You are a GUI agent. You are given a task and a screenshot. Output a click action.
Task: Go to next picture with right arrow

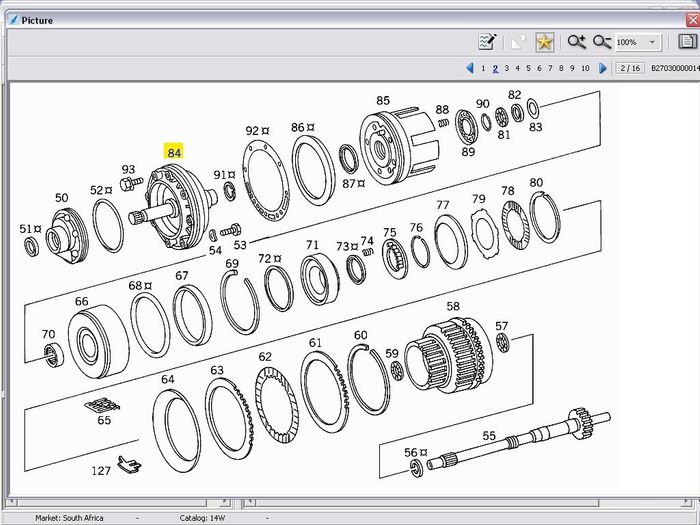pyautogui.click(x=602, y=69)
